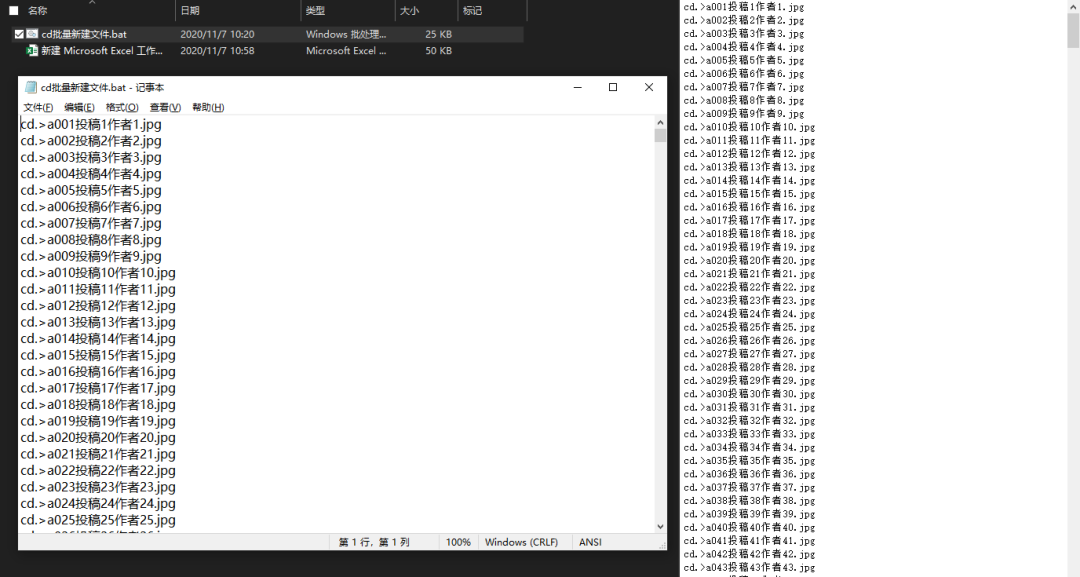Select the cd批量新建文件.bat file row
The height and width of the screenshot is (577, 1080).
point(268,34)
